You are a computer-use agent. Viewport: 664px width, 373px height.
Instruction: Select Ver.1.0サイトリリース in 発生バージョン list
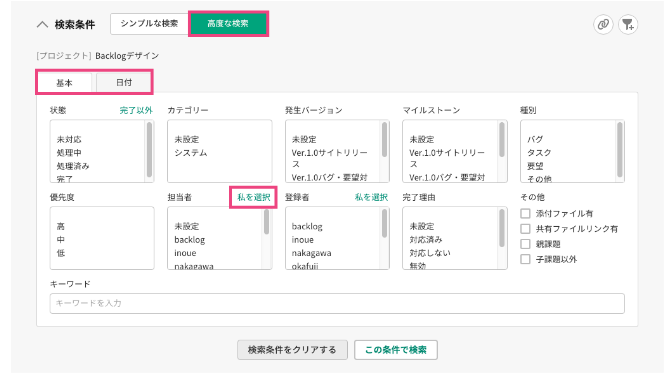[329, 158]
